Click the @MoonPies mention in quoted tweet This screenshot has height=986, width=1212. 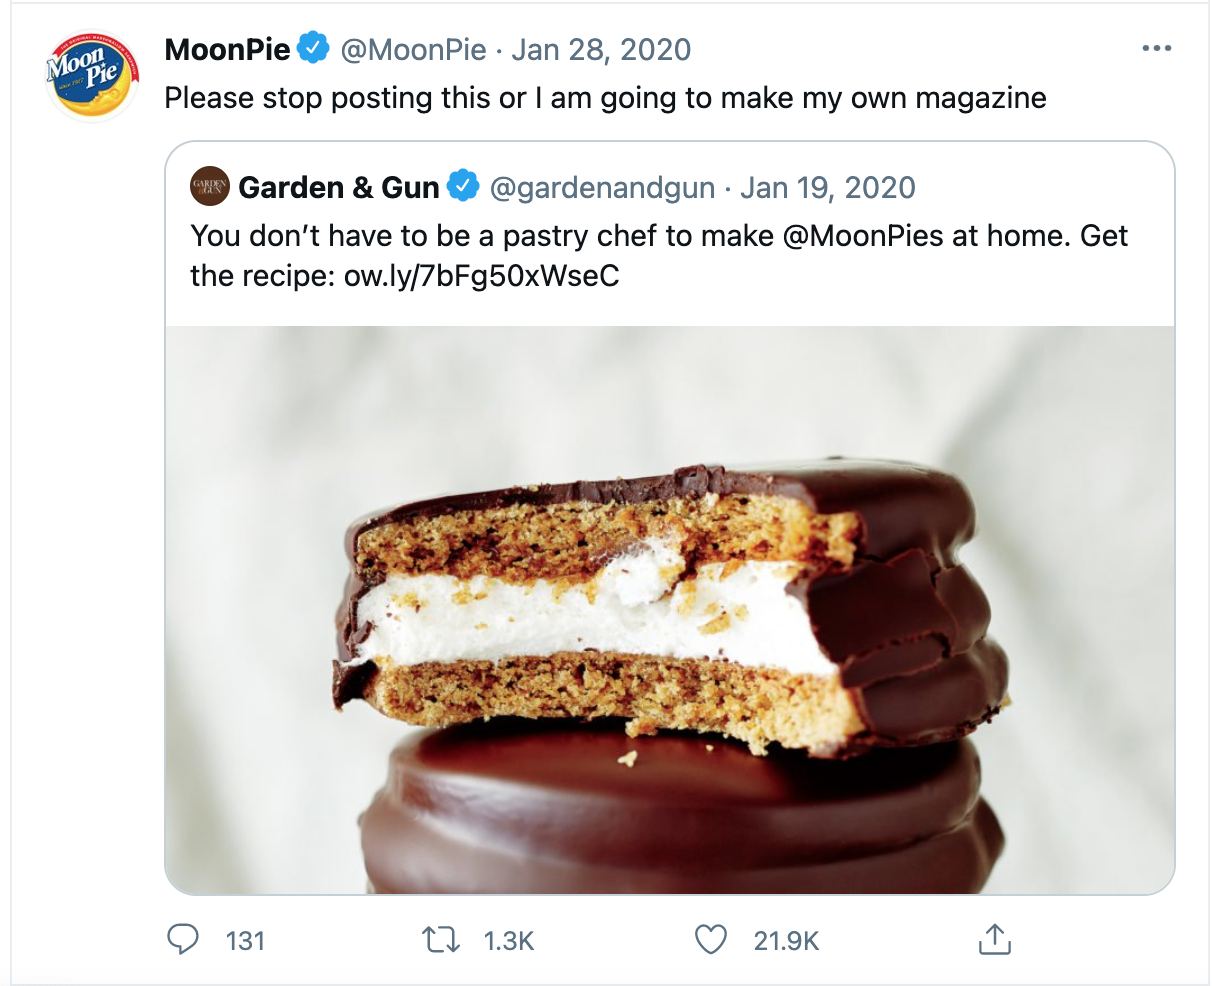pos(862,236)
